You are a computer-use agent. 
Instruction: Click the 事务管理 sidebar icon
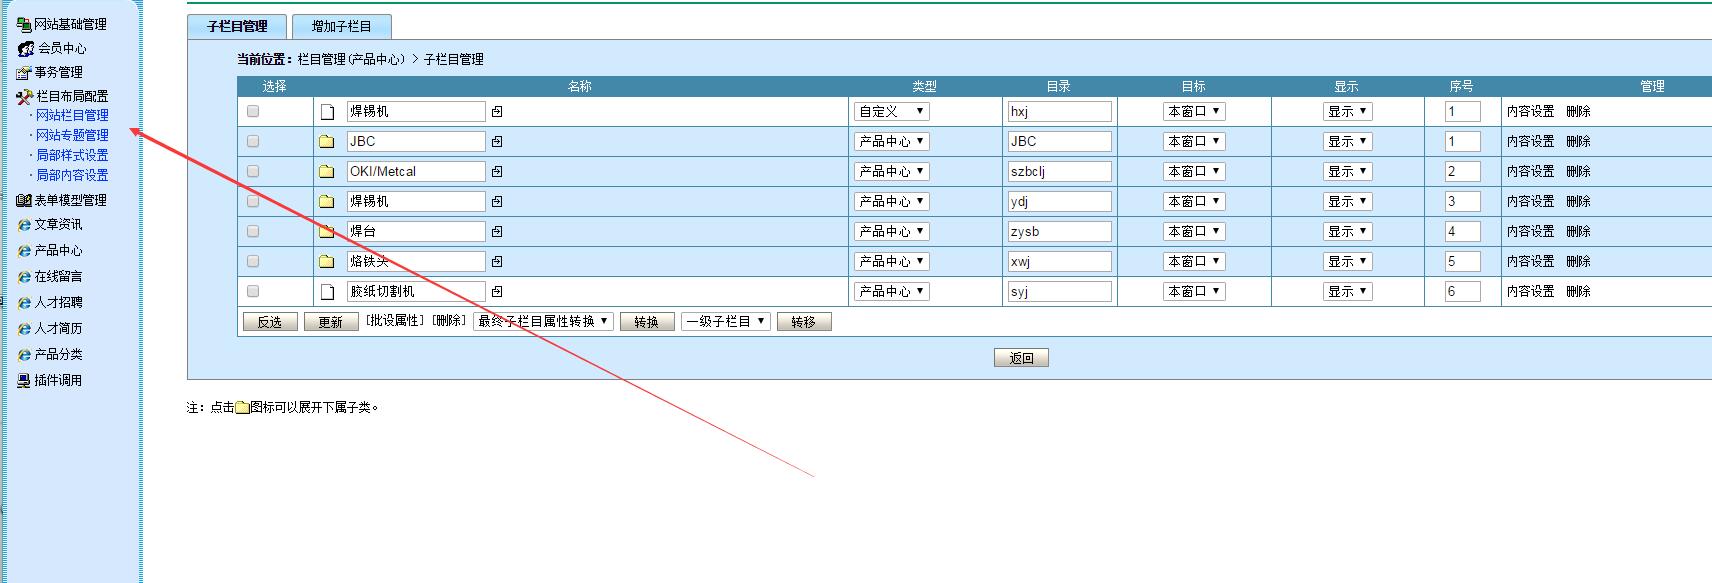click(x=24, y=72)
